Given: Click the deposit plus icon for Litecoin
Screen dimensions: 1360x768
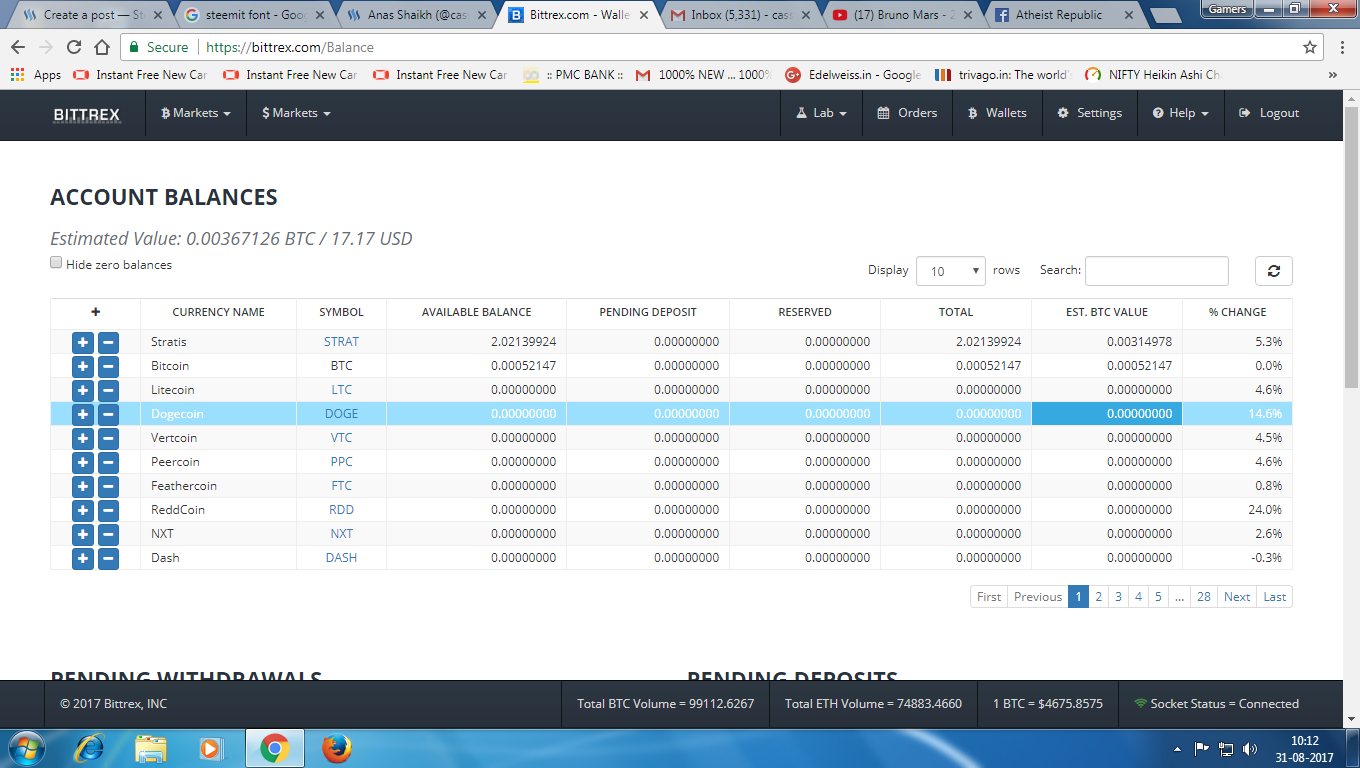Looking at the screenshot, I should [83, 390].
